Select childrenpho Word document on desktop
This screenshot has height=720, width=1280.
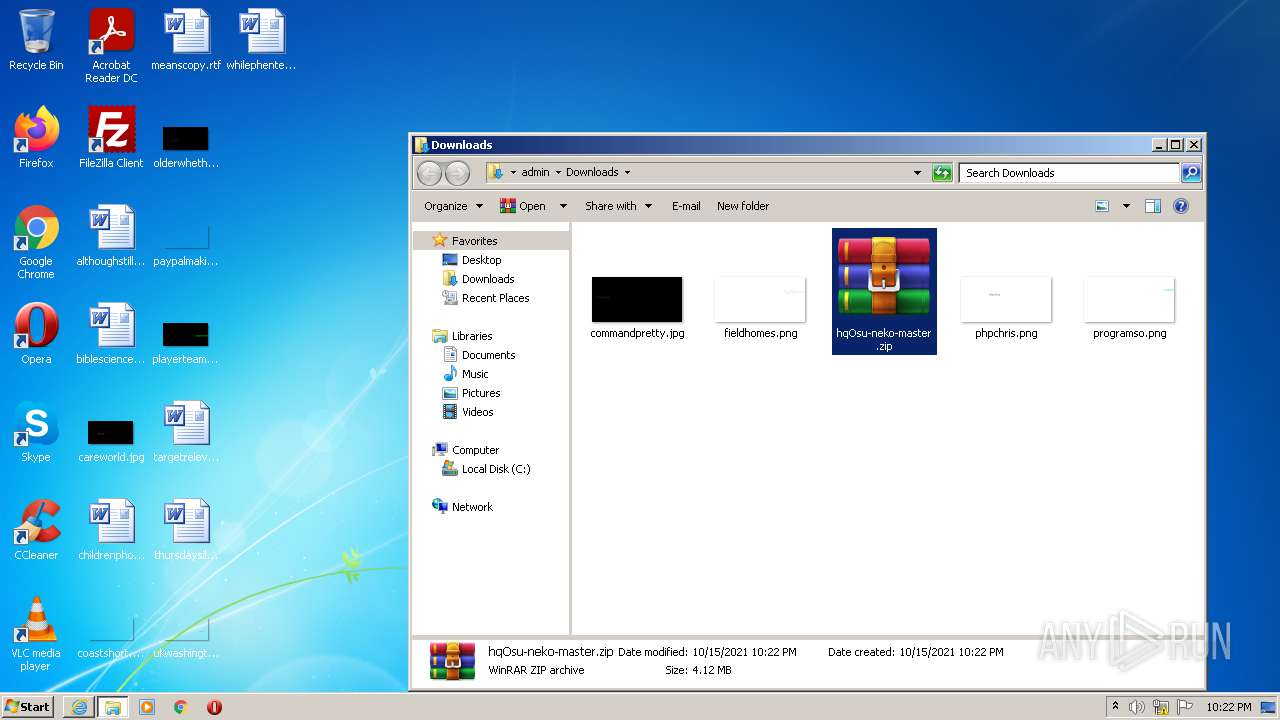coord(111,530)
